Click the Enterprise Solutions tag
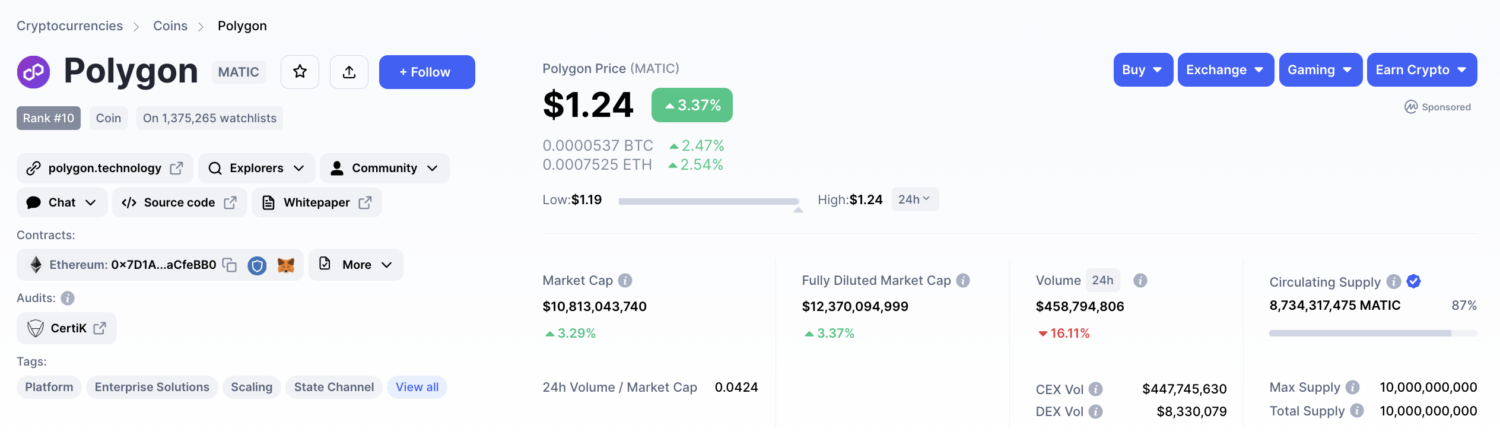Image resolution: width=1500 pixels, height=438 pixels. point(152,387)
